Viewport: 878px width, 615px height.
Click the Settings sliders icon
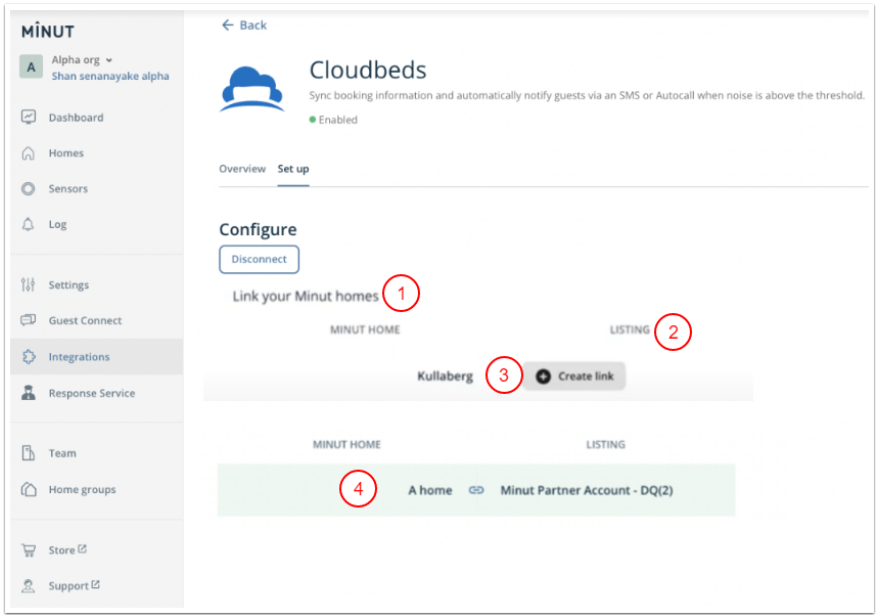pyautogui.click(x=29, y=285)
